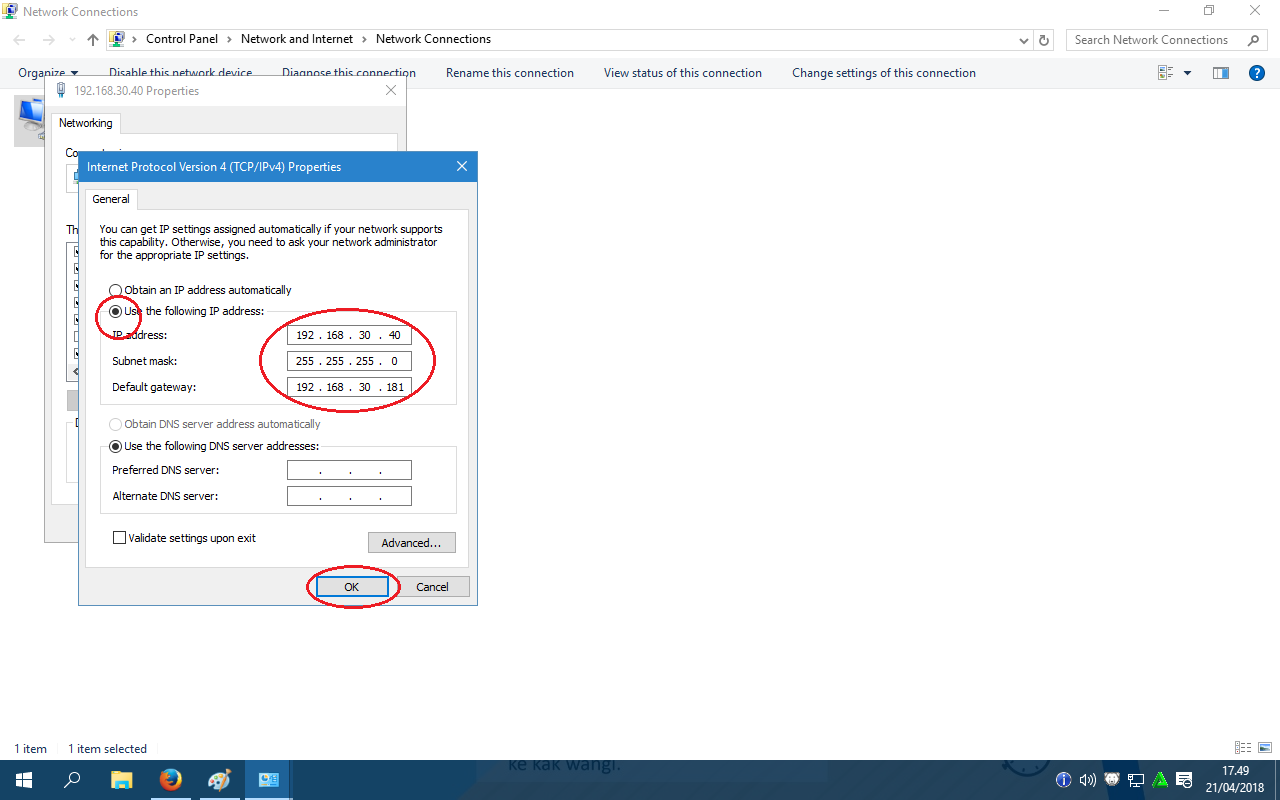Refresh the address bar location
This screenshot has width=1280, height=800.
tap(1043, 38)
